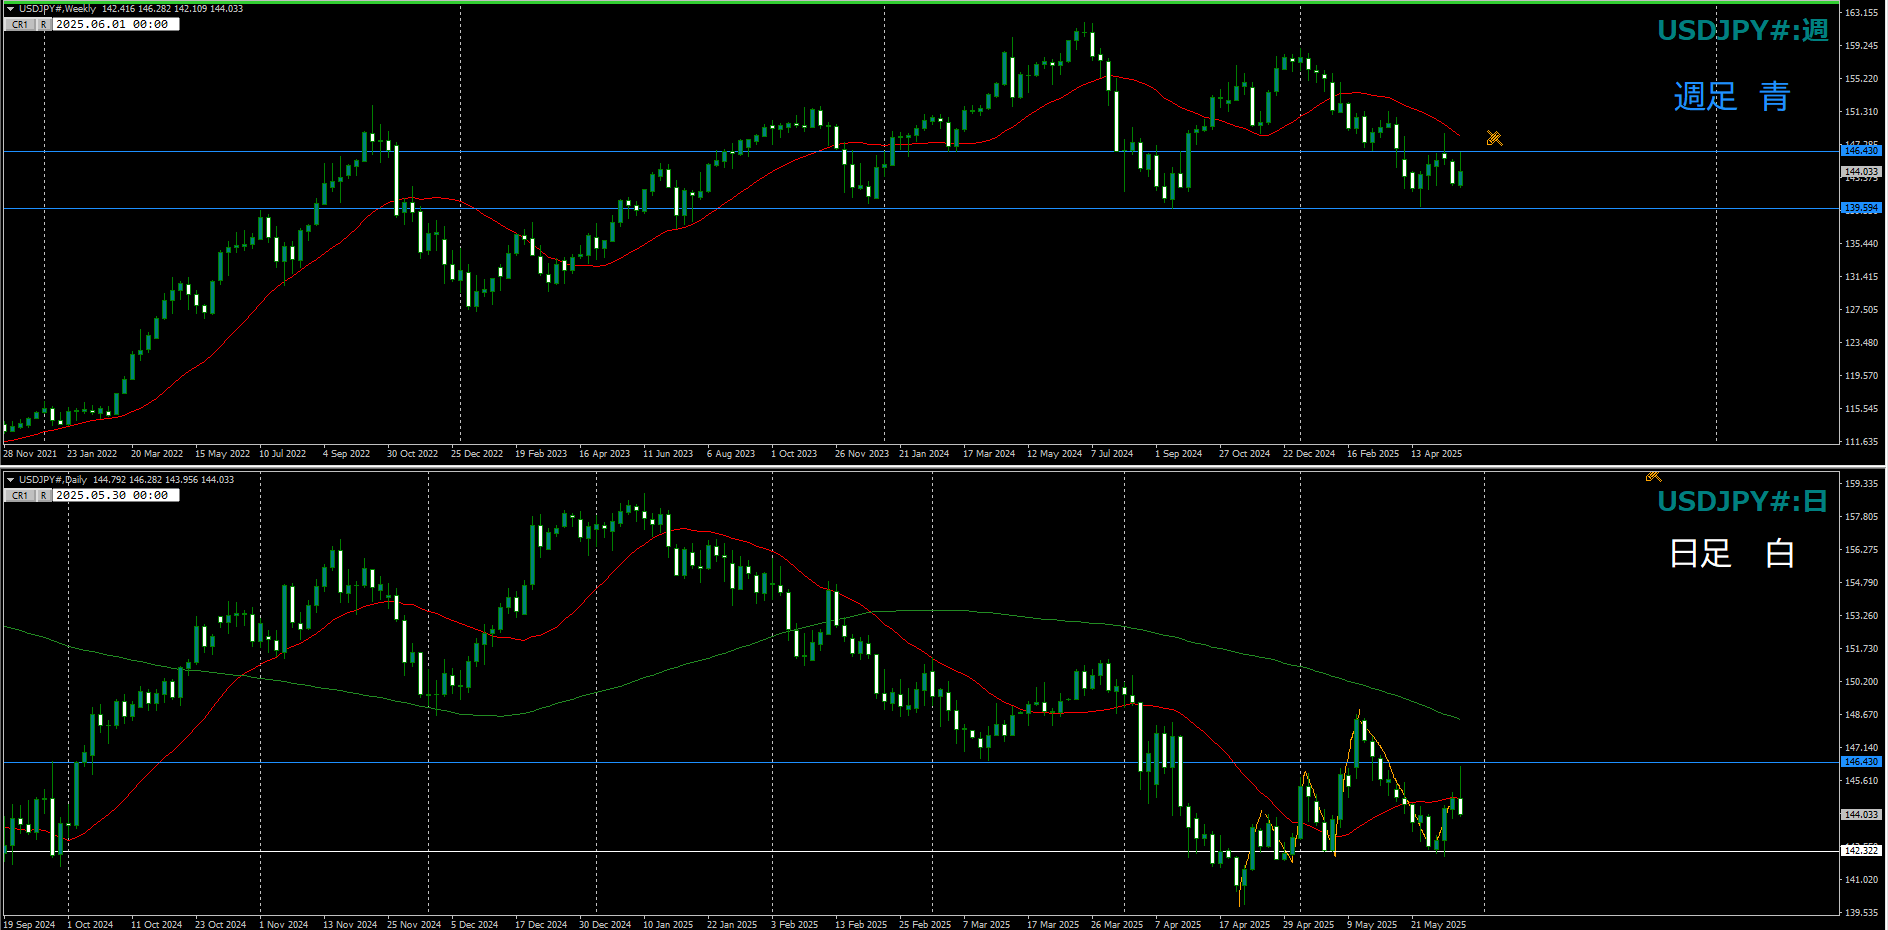The width and height of the screenshot is (1888, 930).
Task: Click the 163.155 price scale value
Action: 1861,13
